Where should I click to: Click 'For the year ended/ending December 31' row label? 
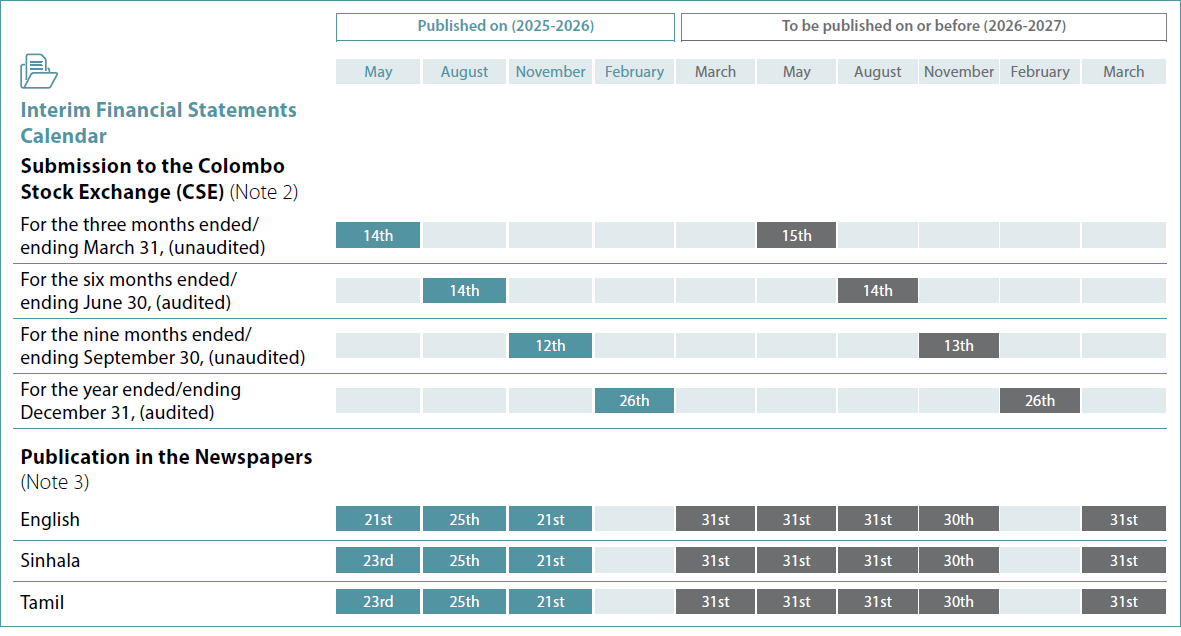130,401
